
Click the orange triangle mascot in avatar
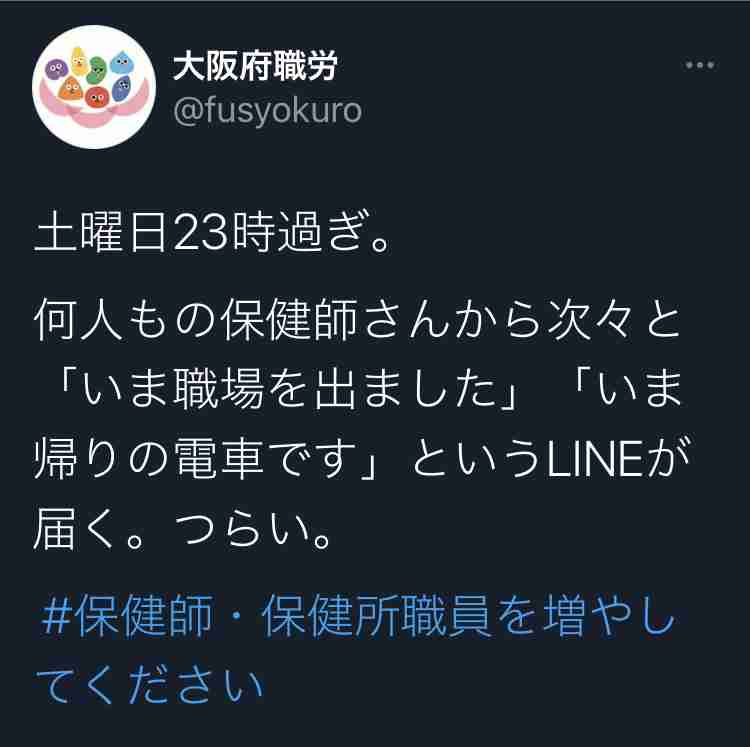(x=70, y=88)
